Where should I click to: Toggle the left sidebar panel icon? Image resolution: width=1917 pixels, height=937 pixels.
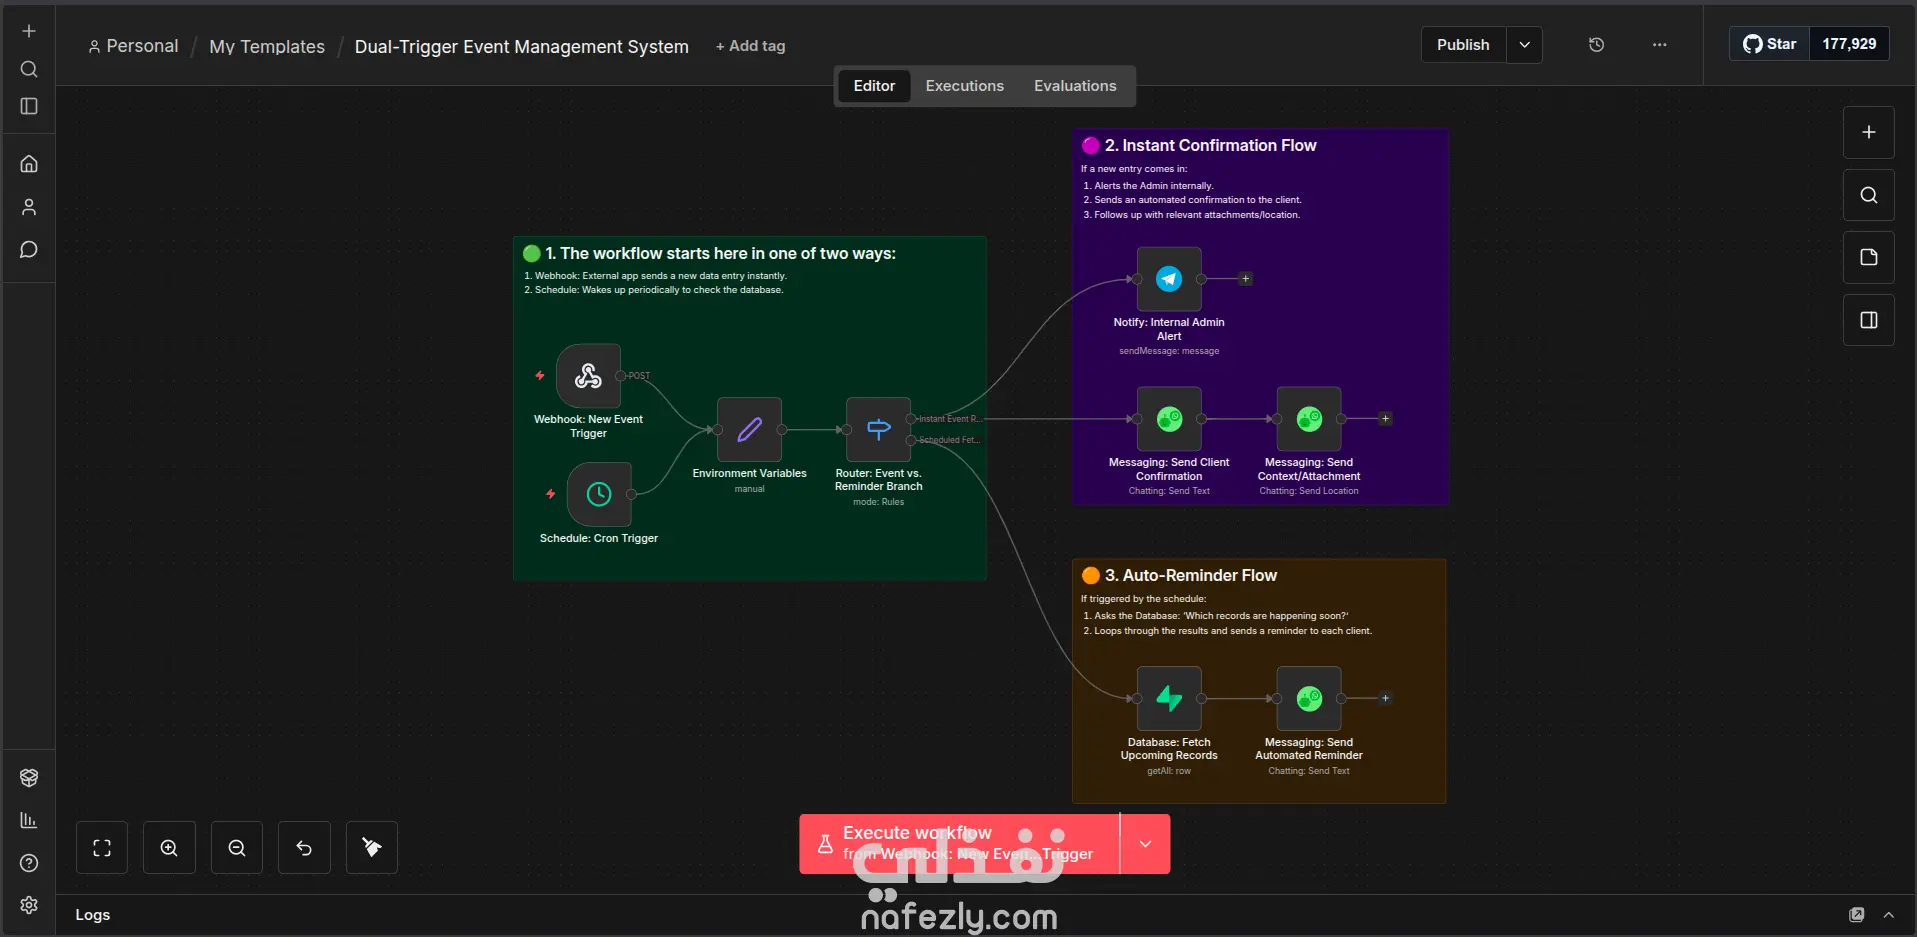coord(29,106)
